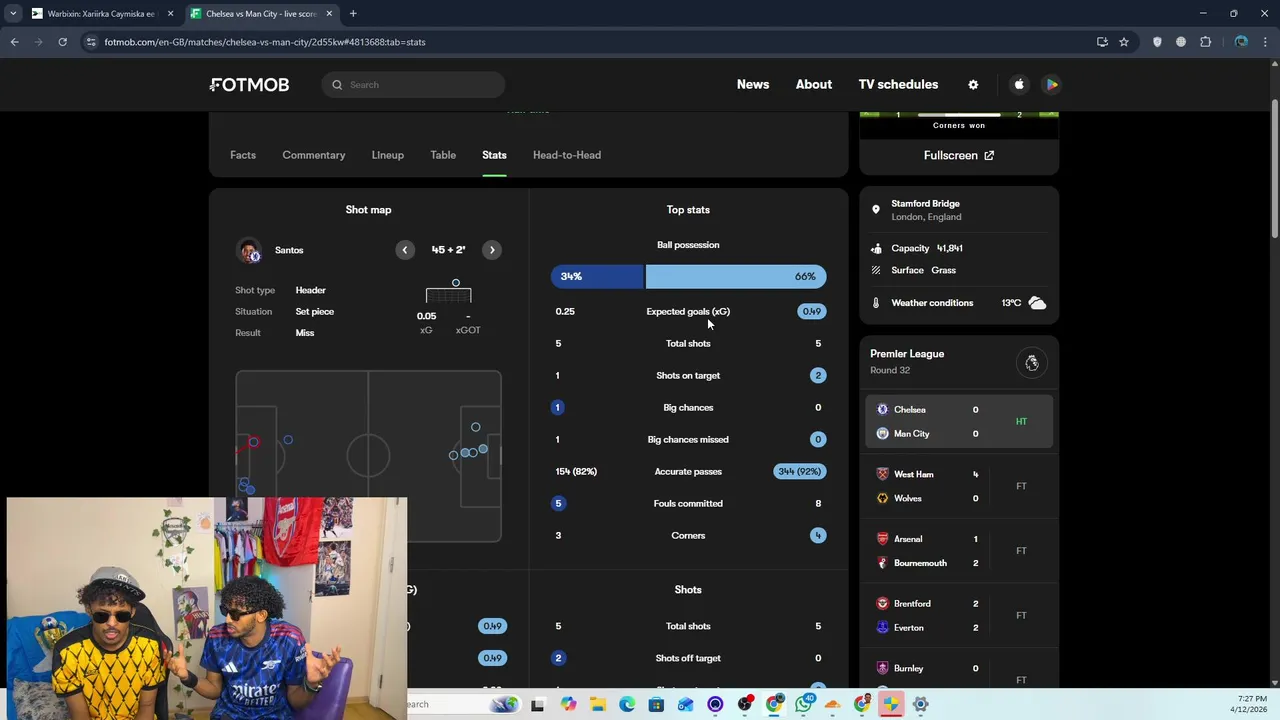Click the browser address bar URL
The image size is (1280, 720).
point(265,42)
